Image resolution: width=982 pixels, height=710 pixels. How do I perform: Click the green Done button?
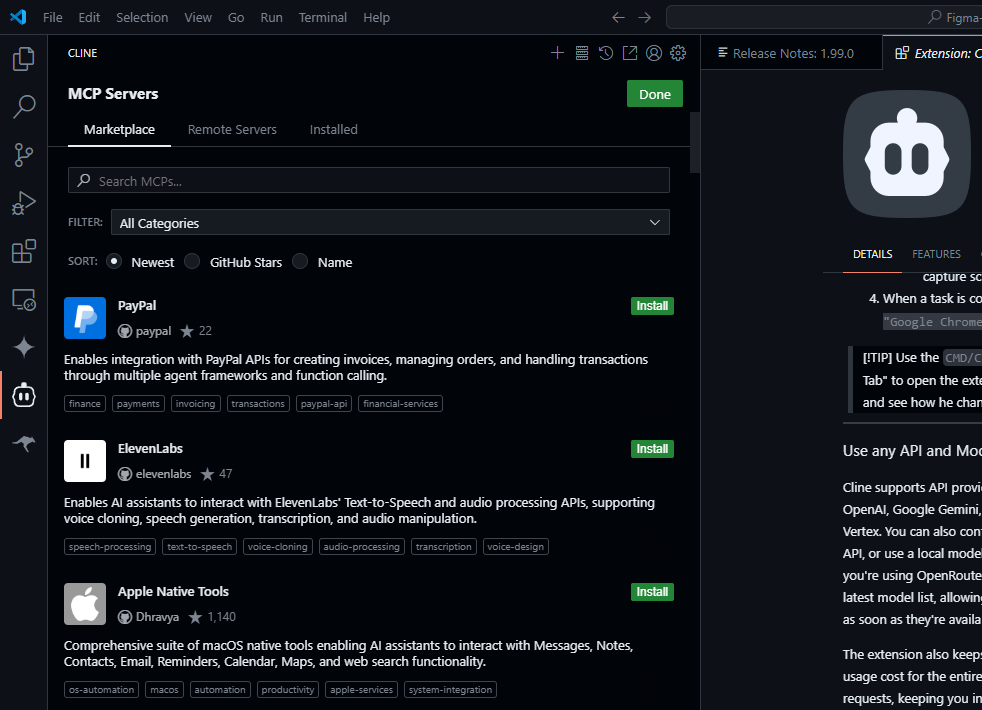654,94
